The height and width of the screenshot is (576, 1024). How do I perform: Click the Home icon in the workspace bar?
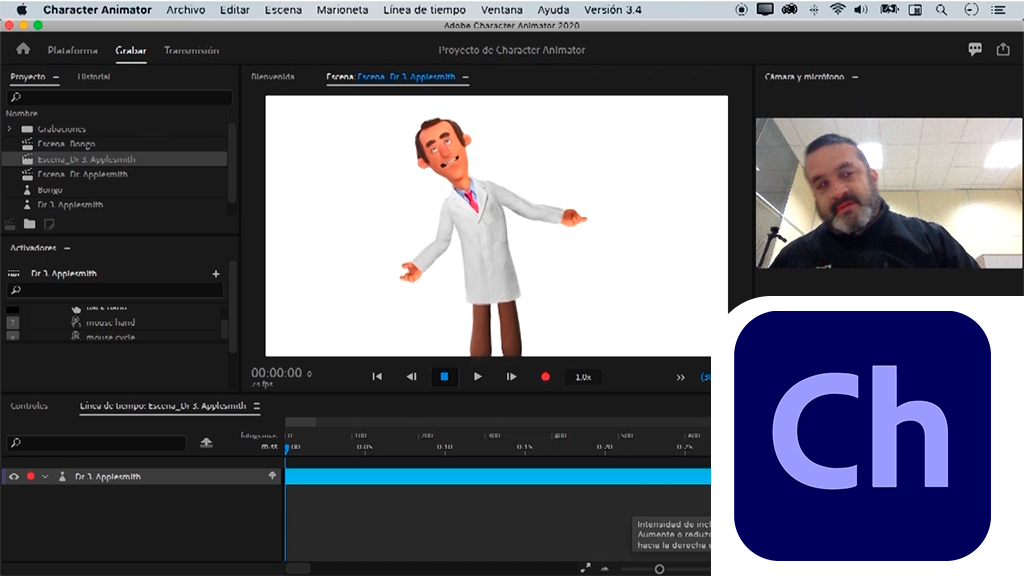[x=23, y=49]
